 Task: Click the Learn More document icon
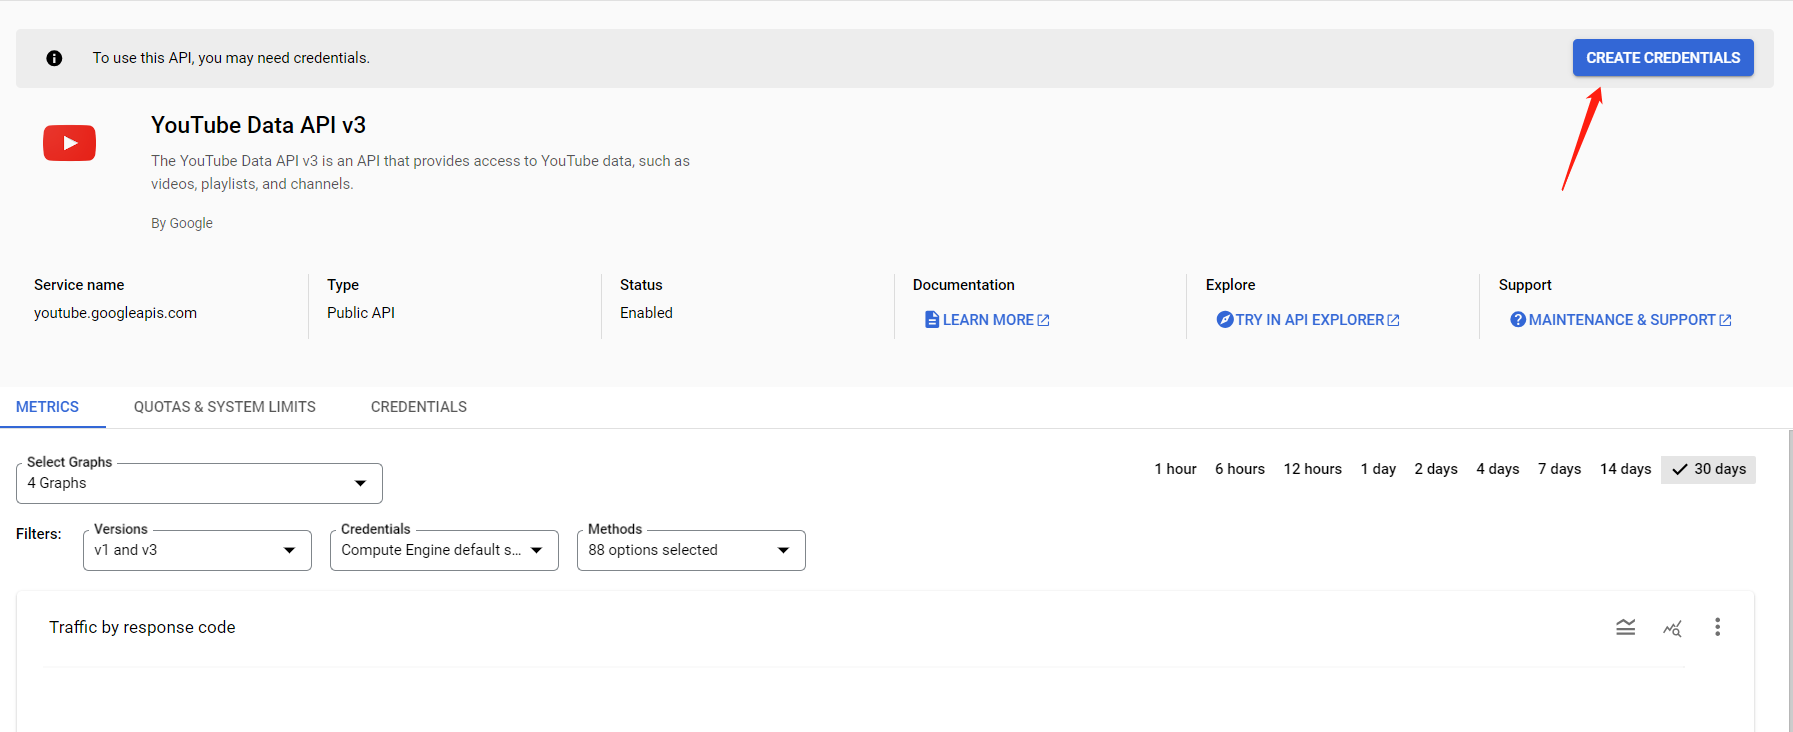pyautogui.click(x=932, y=320)
